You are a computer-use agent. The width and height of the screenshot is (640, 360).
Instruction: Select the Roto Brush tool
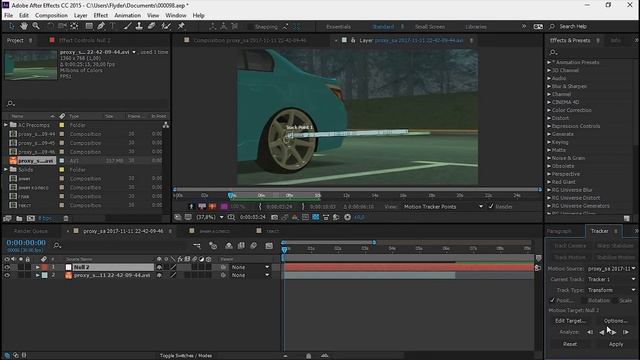point(166,26)
